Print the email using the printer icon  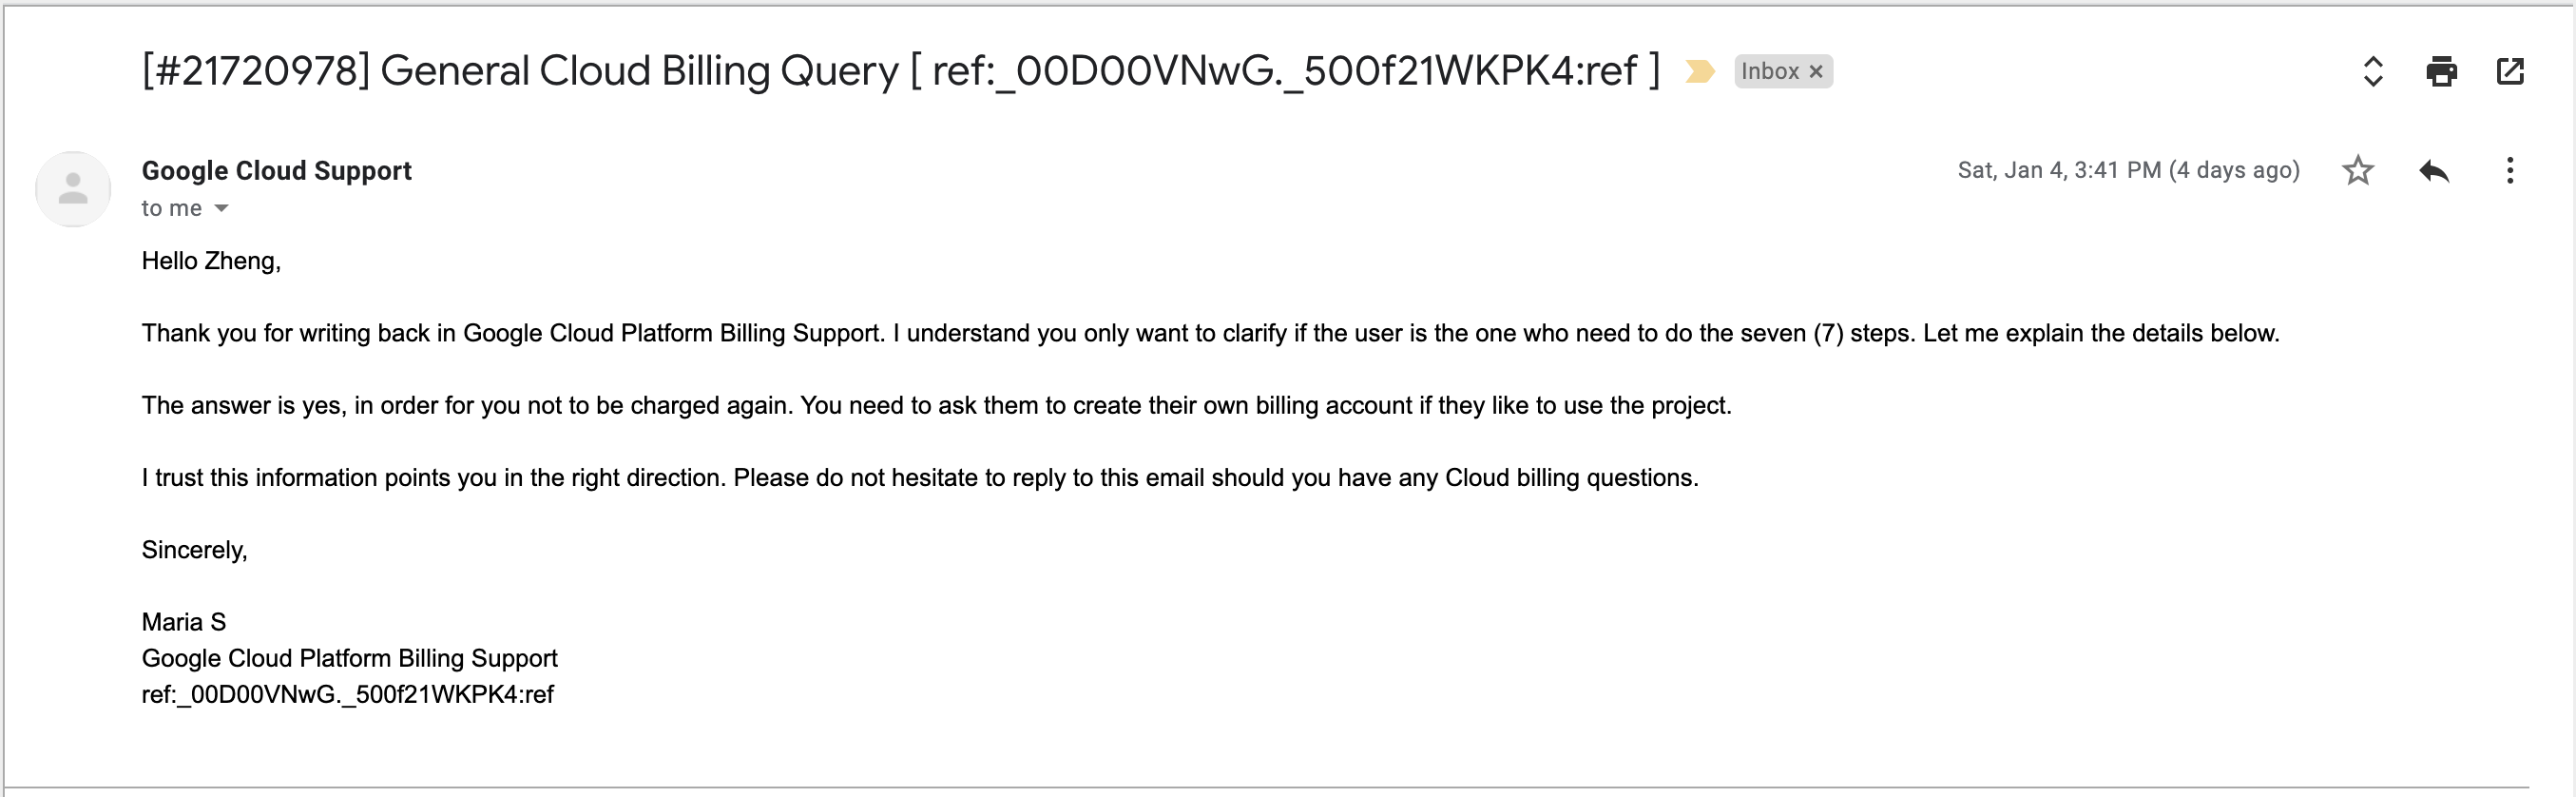pyautogui.click(x=2442, y=71)
